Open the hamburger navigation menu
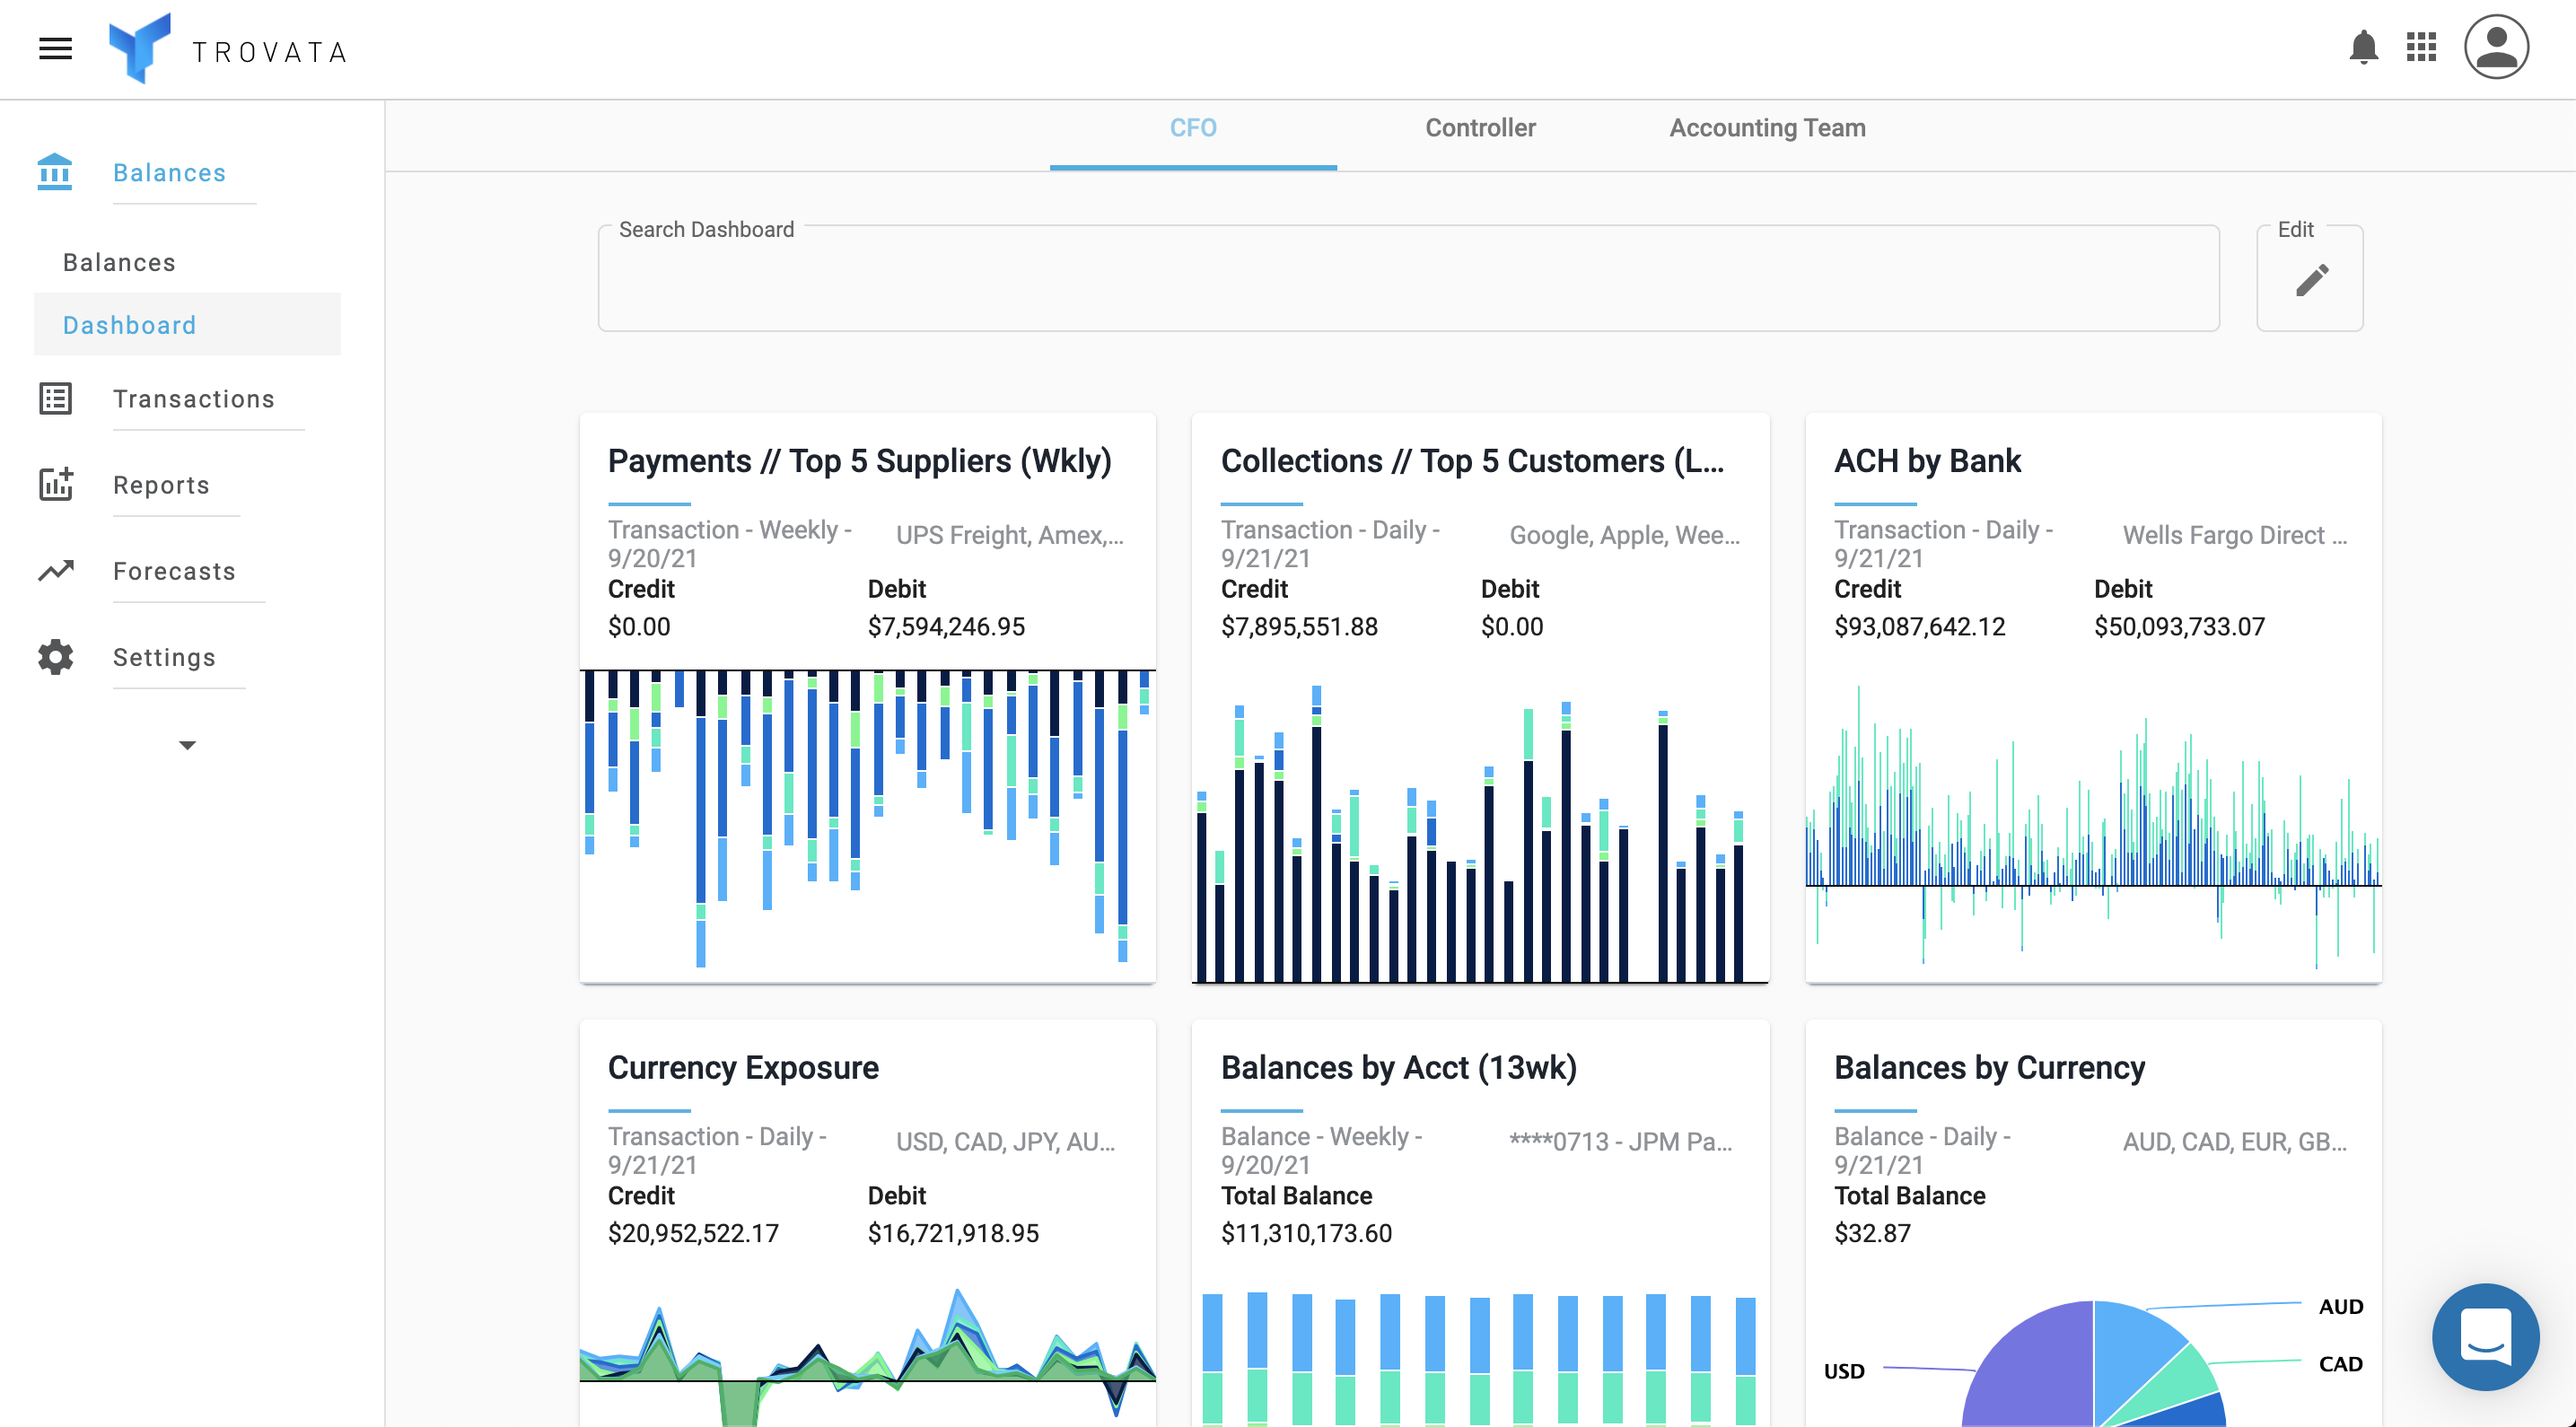Viewport: 2576px width, 1427px height. point(55,48)
